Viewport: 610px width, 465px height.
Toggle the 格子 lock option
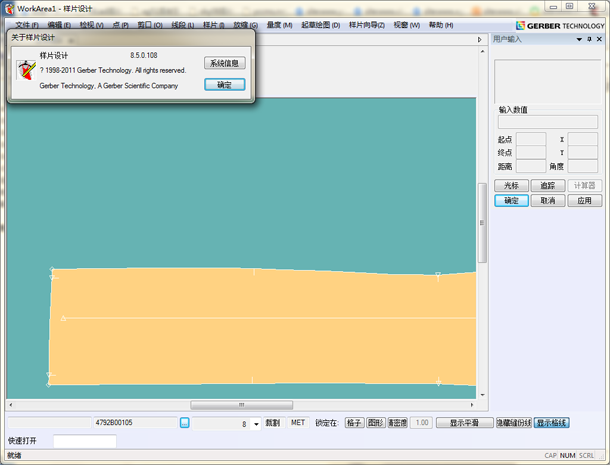(x=354, y=423)
